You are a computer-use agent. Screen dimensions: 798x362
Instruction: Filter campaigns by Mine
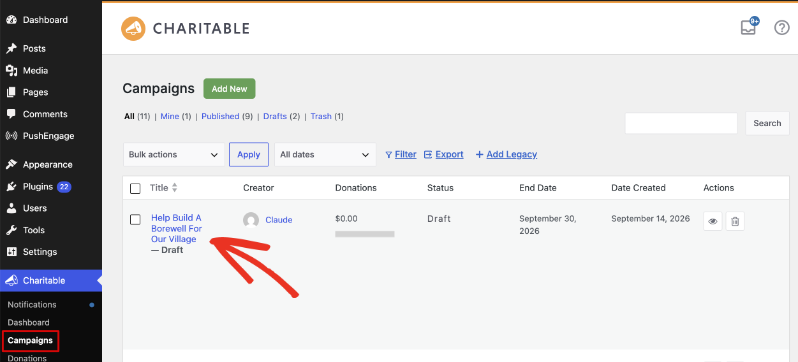pyautogui.click(x=170, y=116)
